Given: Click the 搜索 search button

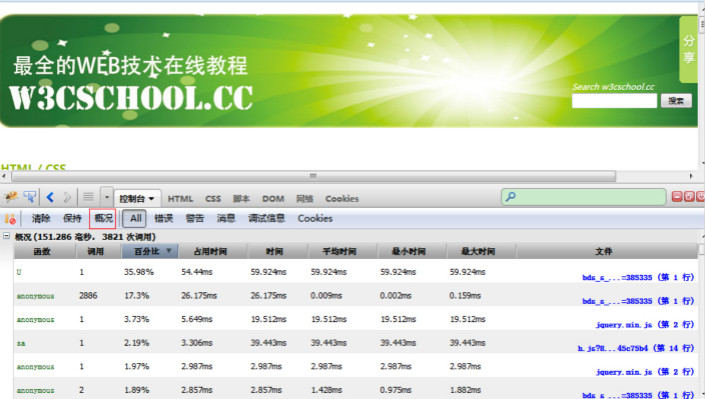Looking at the screenshot, I should [x=676, y=101].
